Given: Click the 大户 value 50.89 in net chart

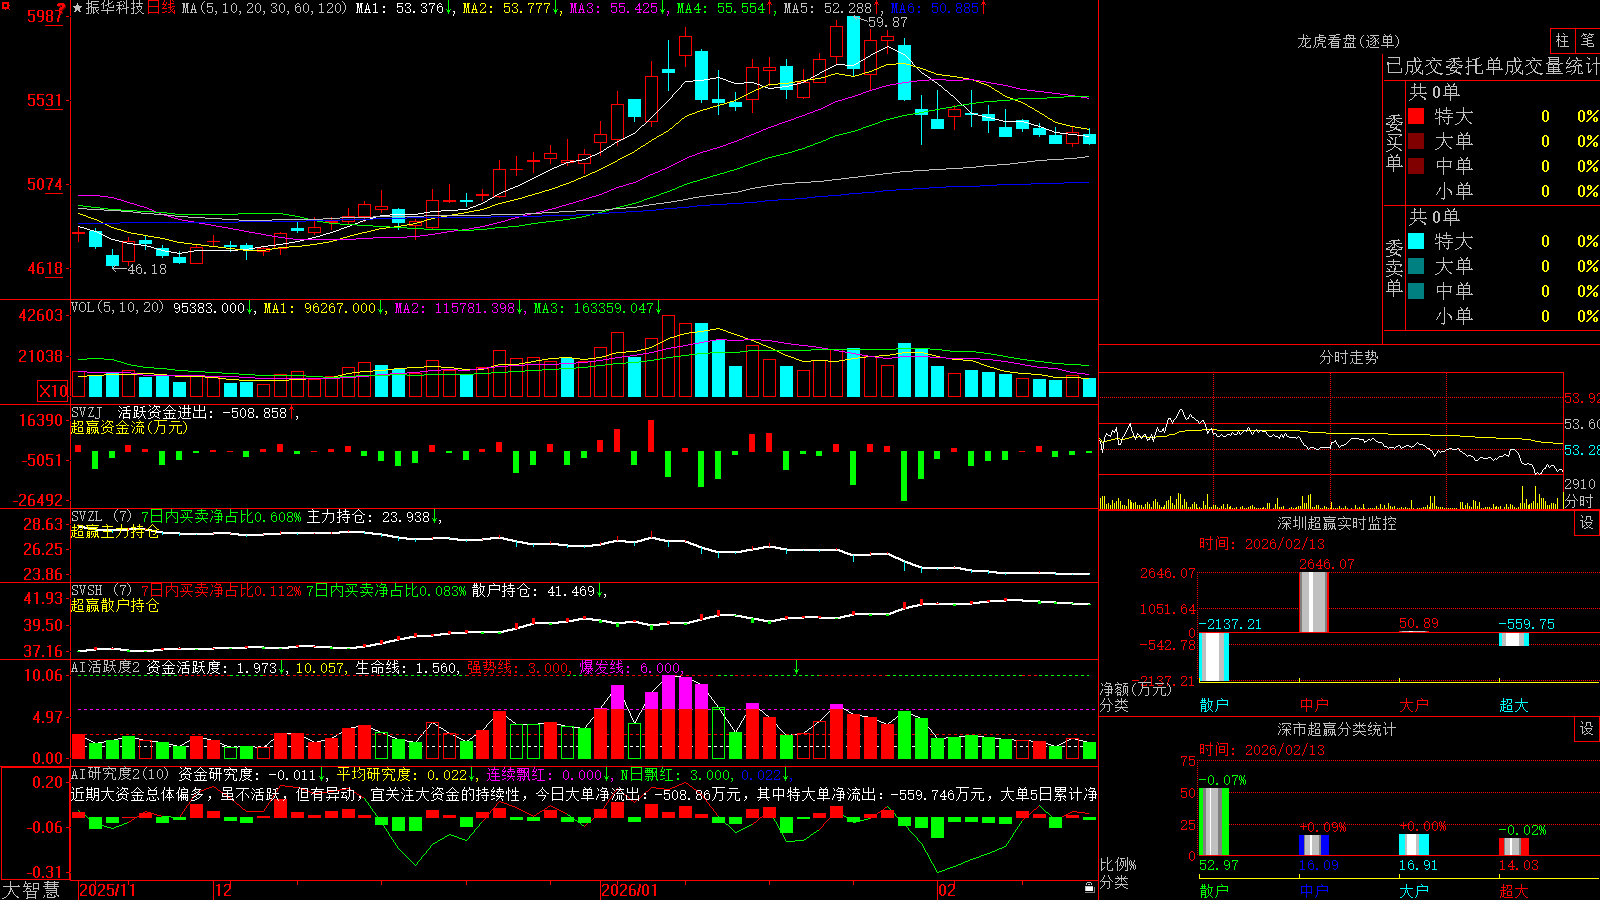Looking at the screenshot, I should pos(1419,623).
